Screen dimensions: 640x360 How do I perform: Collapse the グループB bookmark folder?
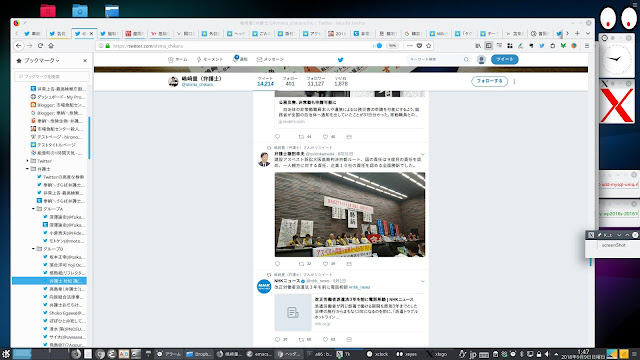click(33, 249)
